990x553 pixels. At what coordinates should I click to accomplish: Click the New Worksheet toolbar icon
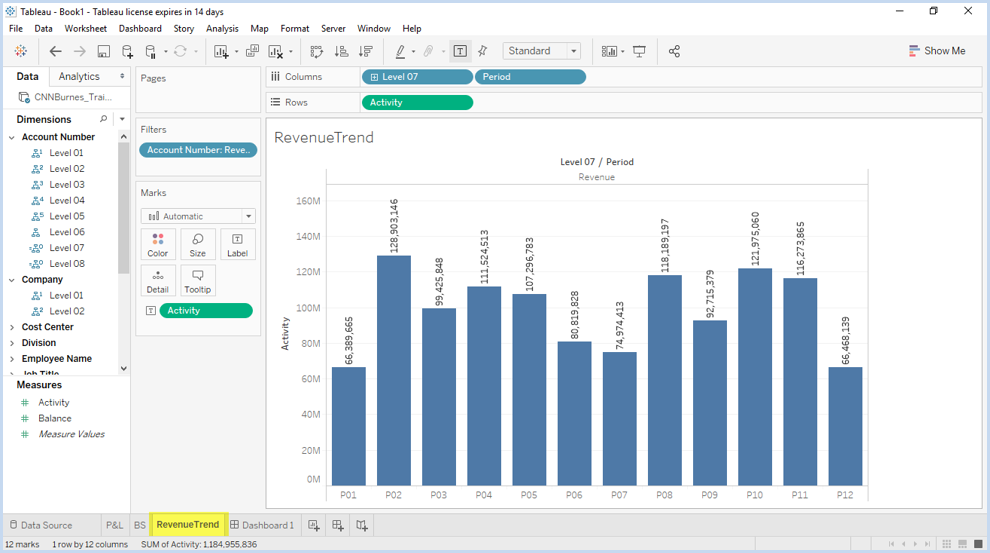[x=220, y=51]
